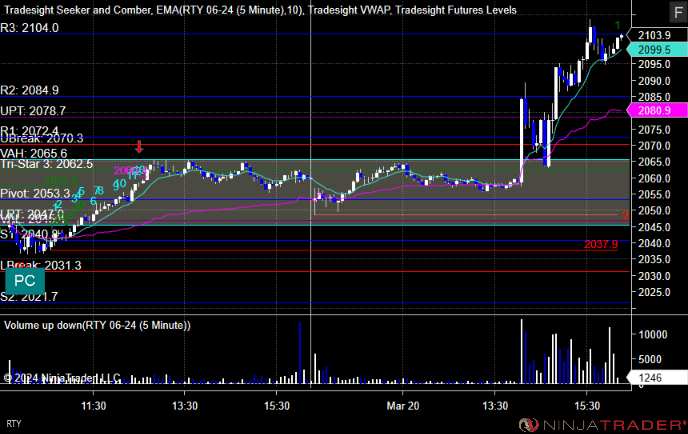Click the green number 1 above last candles
688x434 pixels.
(618, 25)
